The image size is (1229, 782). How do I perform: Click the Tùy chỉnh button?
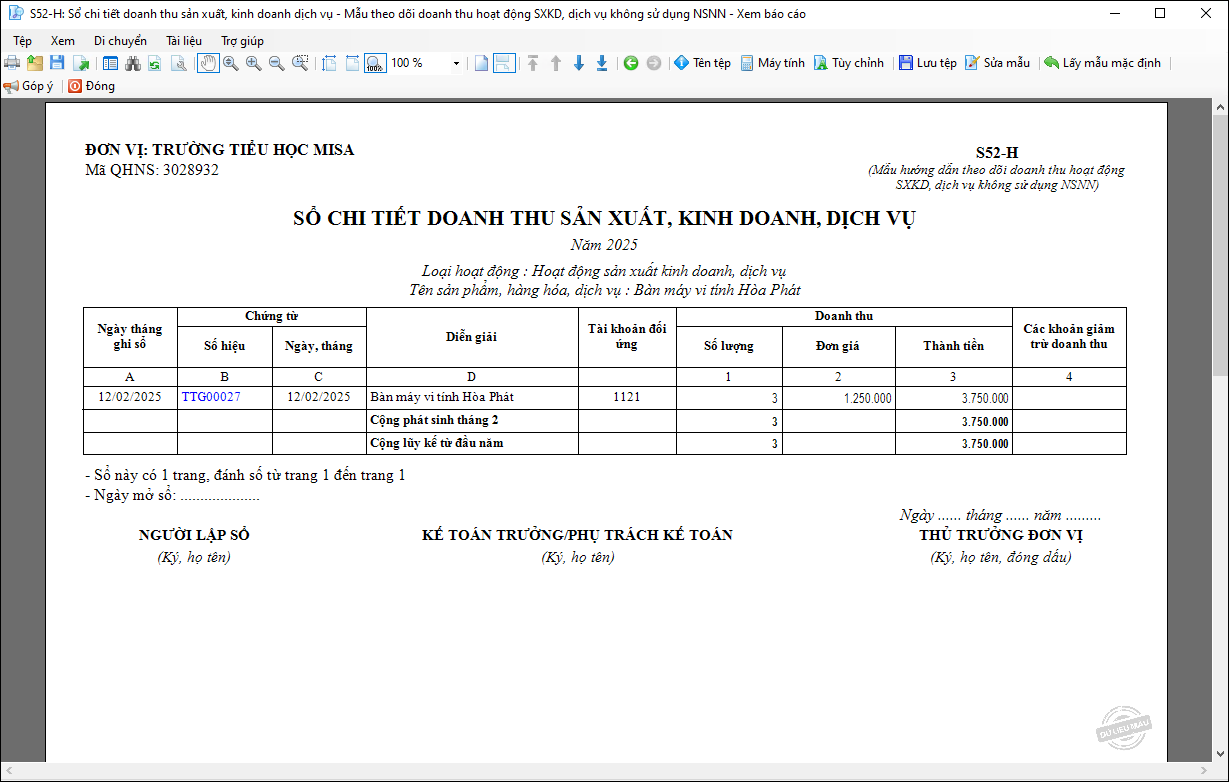(848, 63)
